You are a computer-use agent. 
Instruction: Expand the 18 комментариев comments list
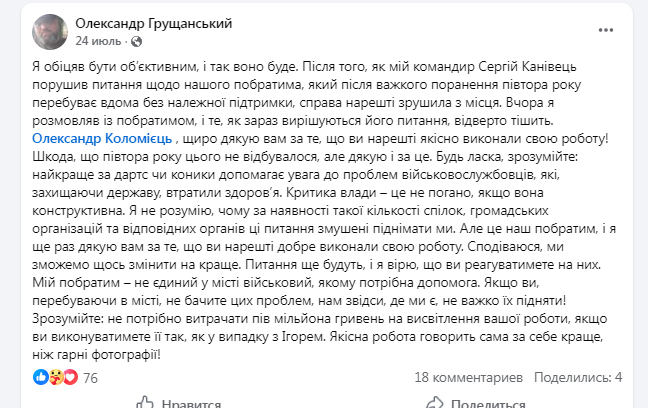[x=469, y=377]
